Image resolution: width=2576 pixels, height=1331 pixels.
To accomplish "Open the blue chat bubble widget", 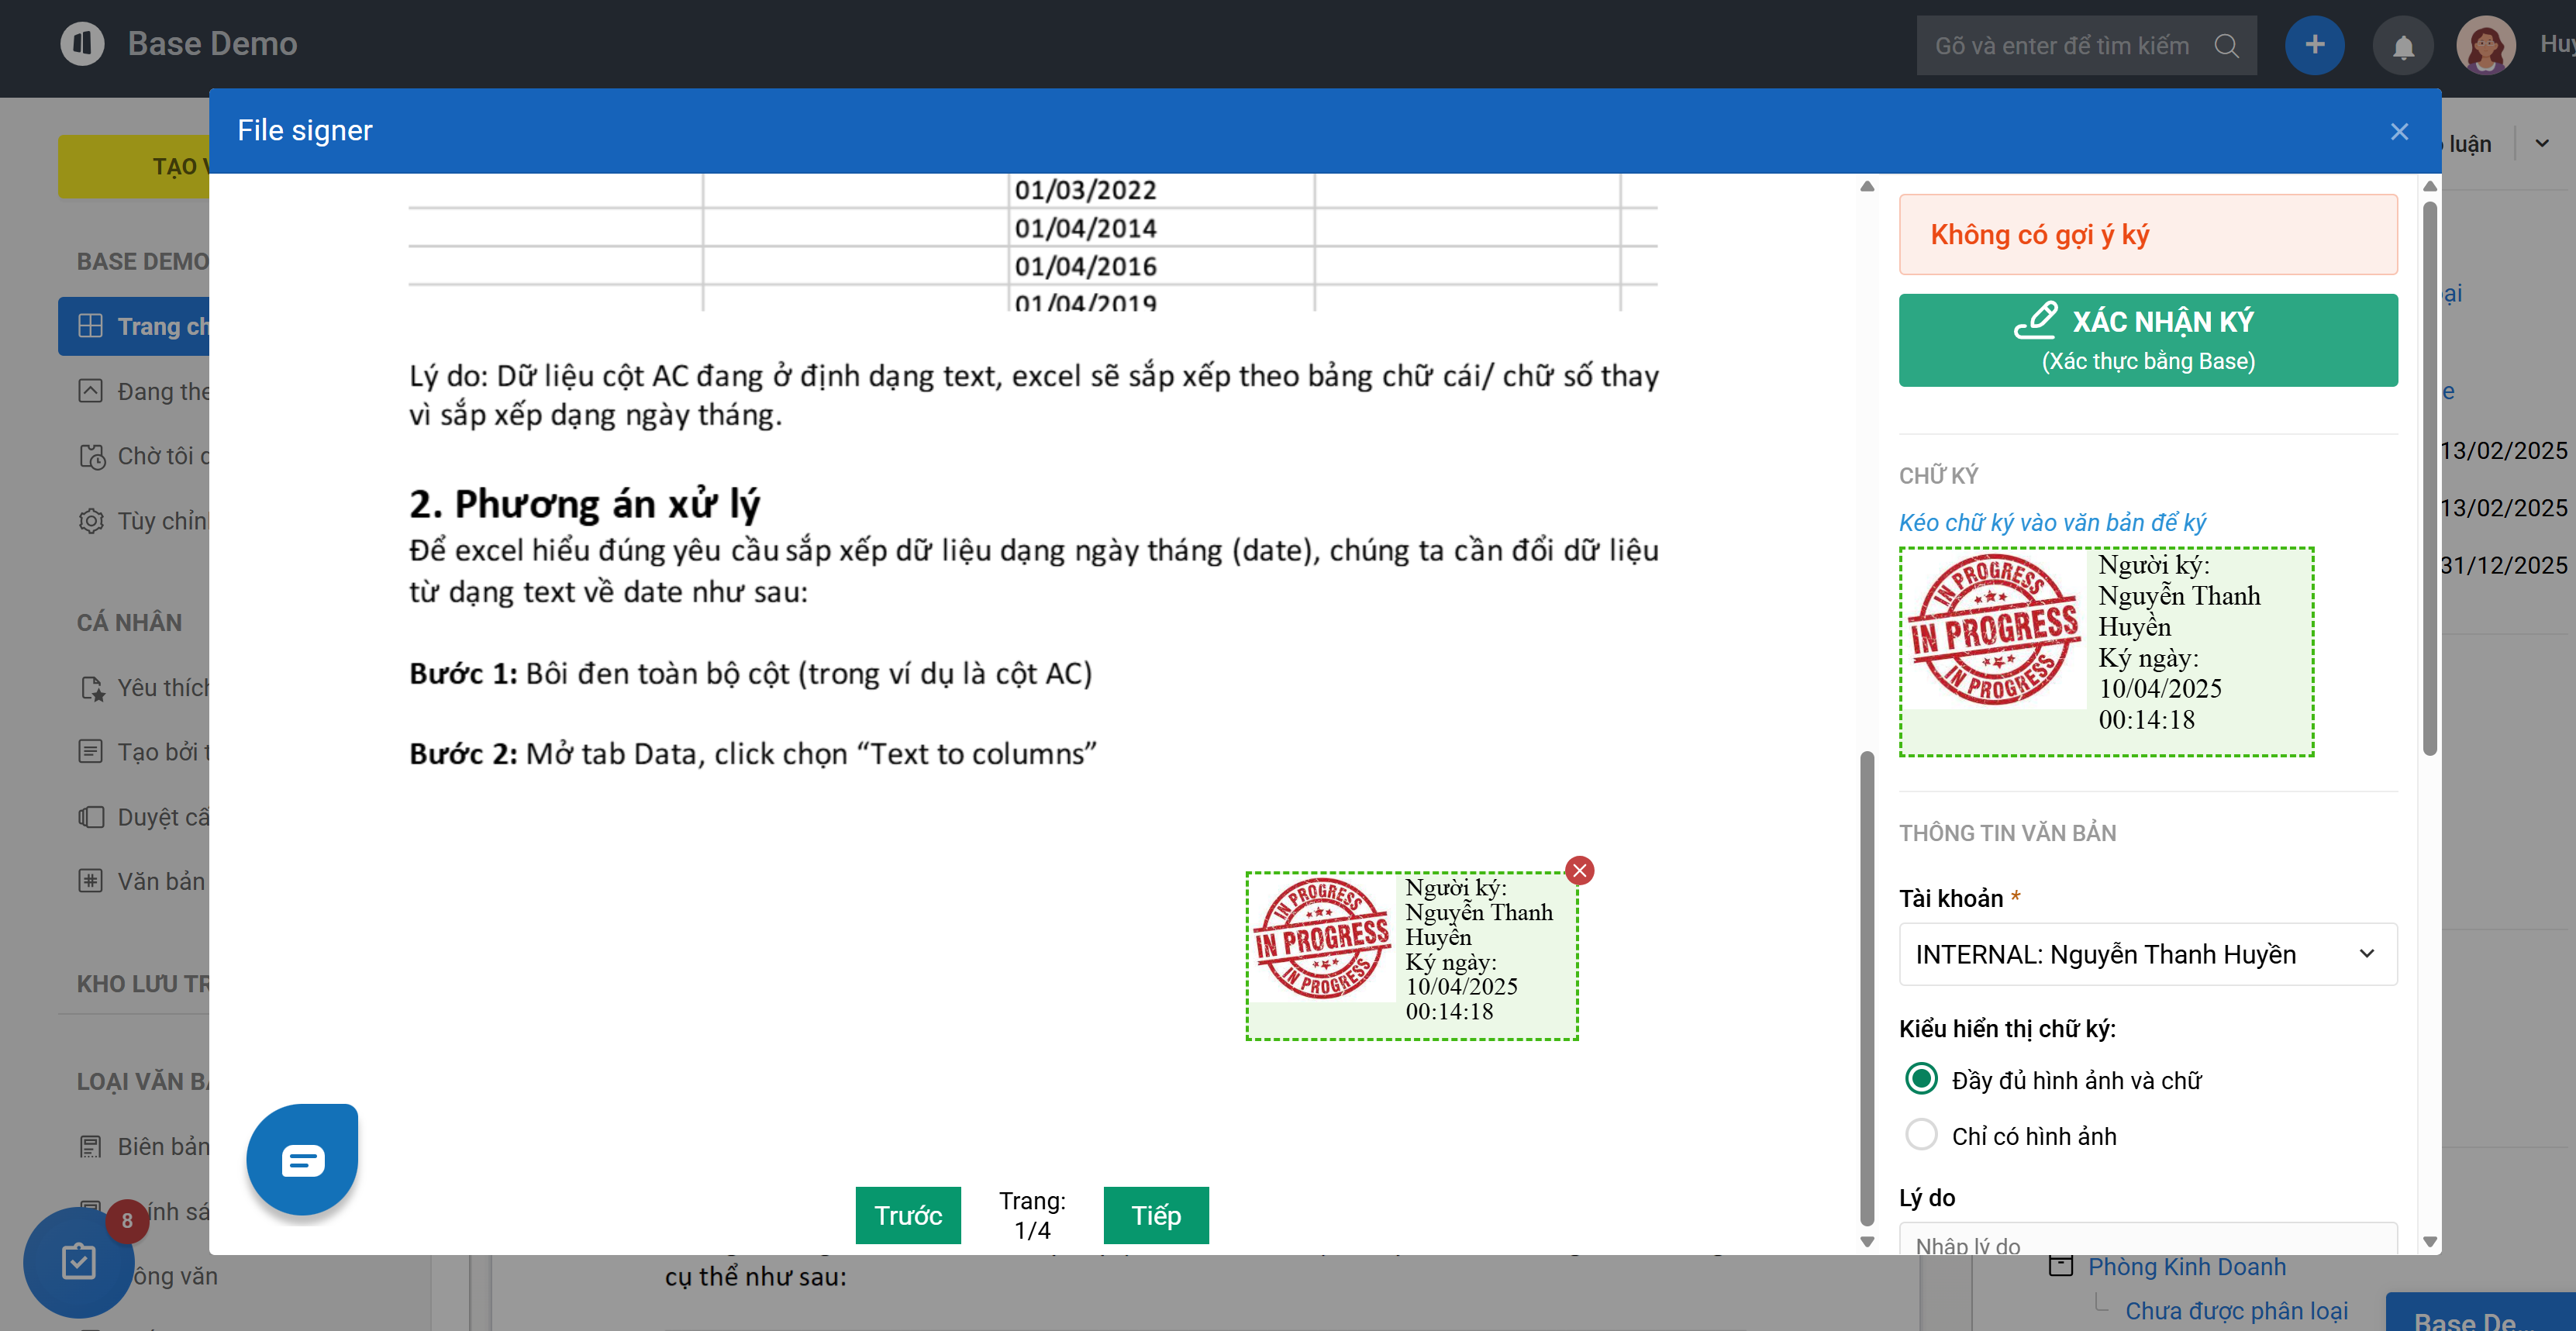I will click(302, 1160).
